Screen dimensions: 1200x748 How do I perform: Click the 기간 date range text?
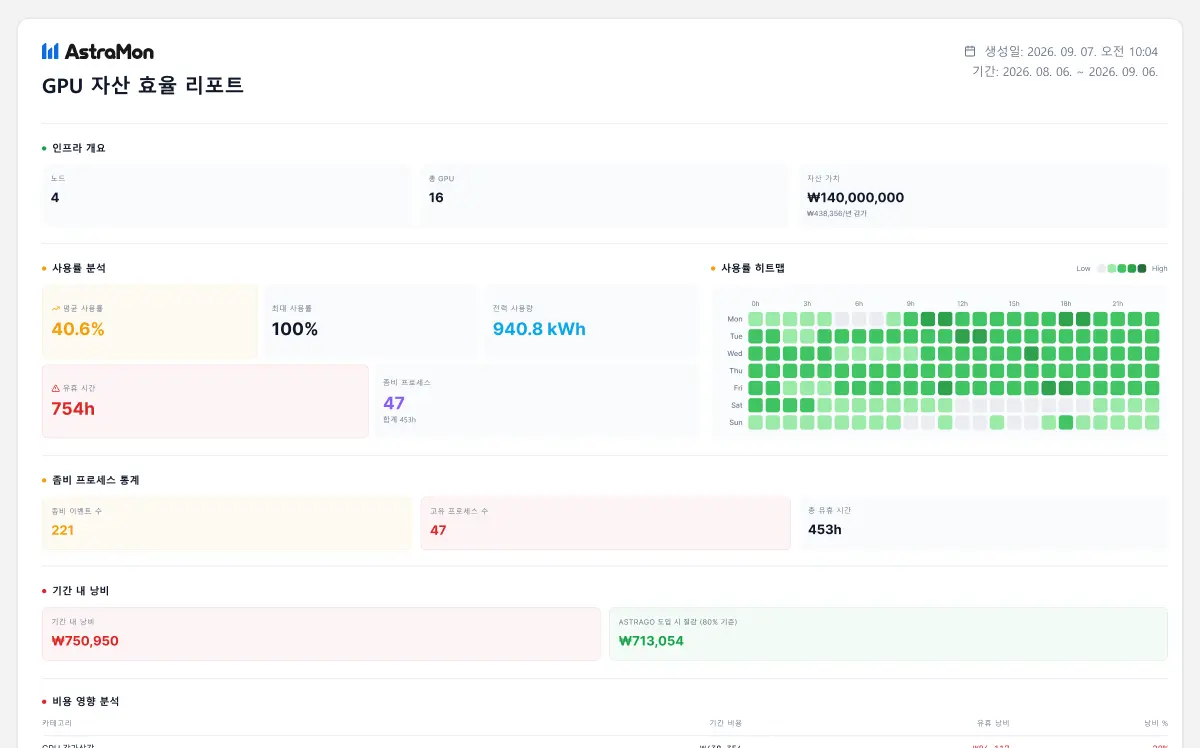[1065, 72]
